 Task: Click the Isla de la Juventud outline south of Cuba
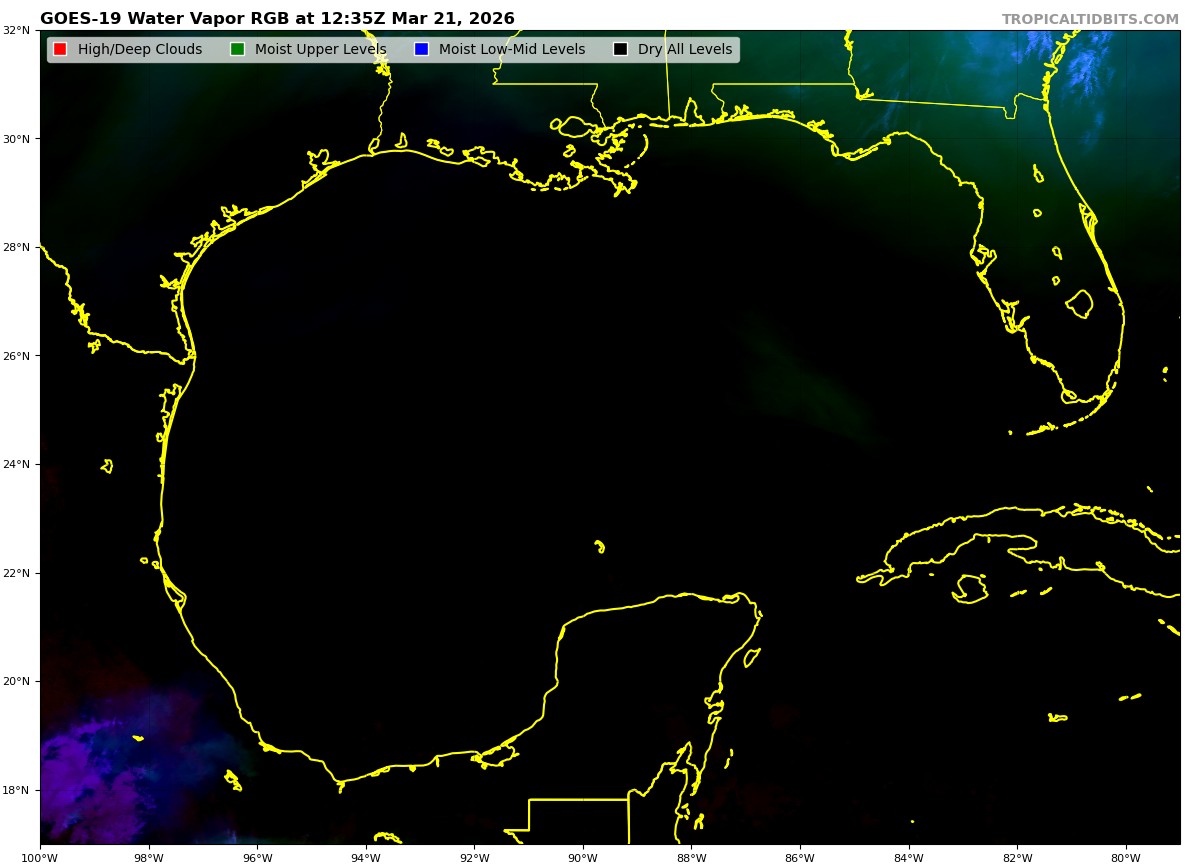[969, 588]
